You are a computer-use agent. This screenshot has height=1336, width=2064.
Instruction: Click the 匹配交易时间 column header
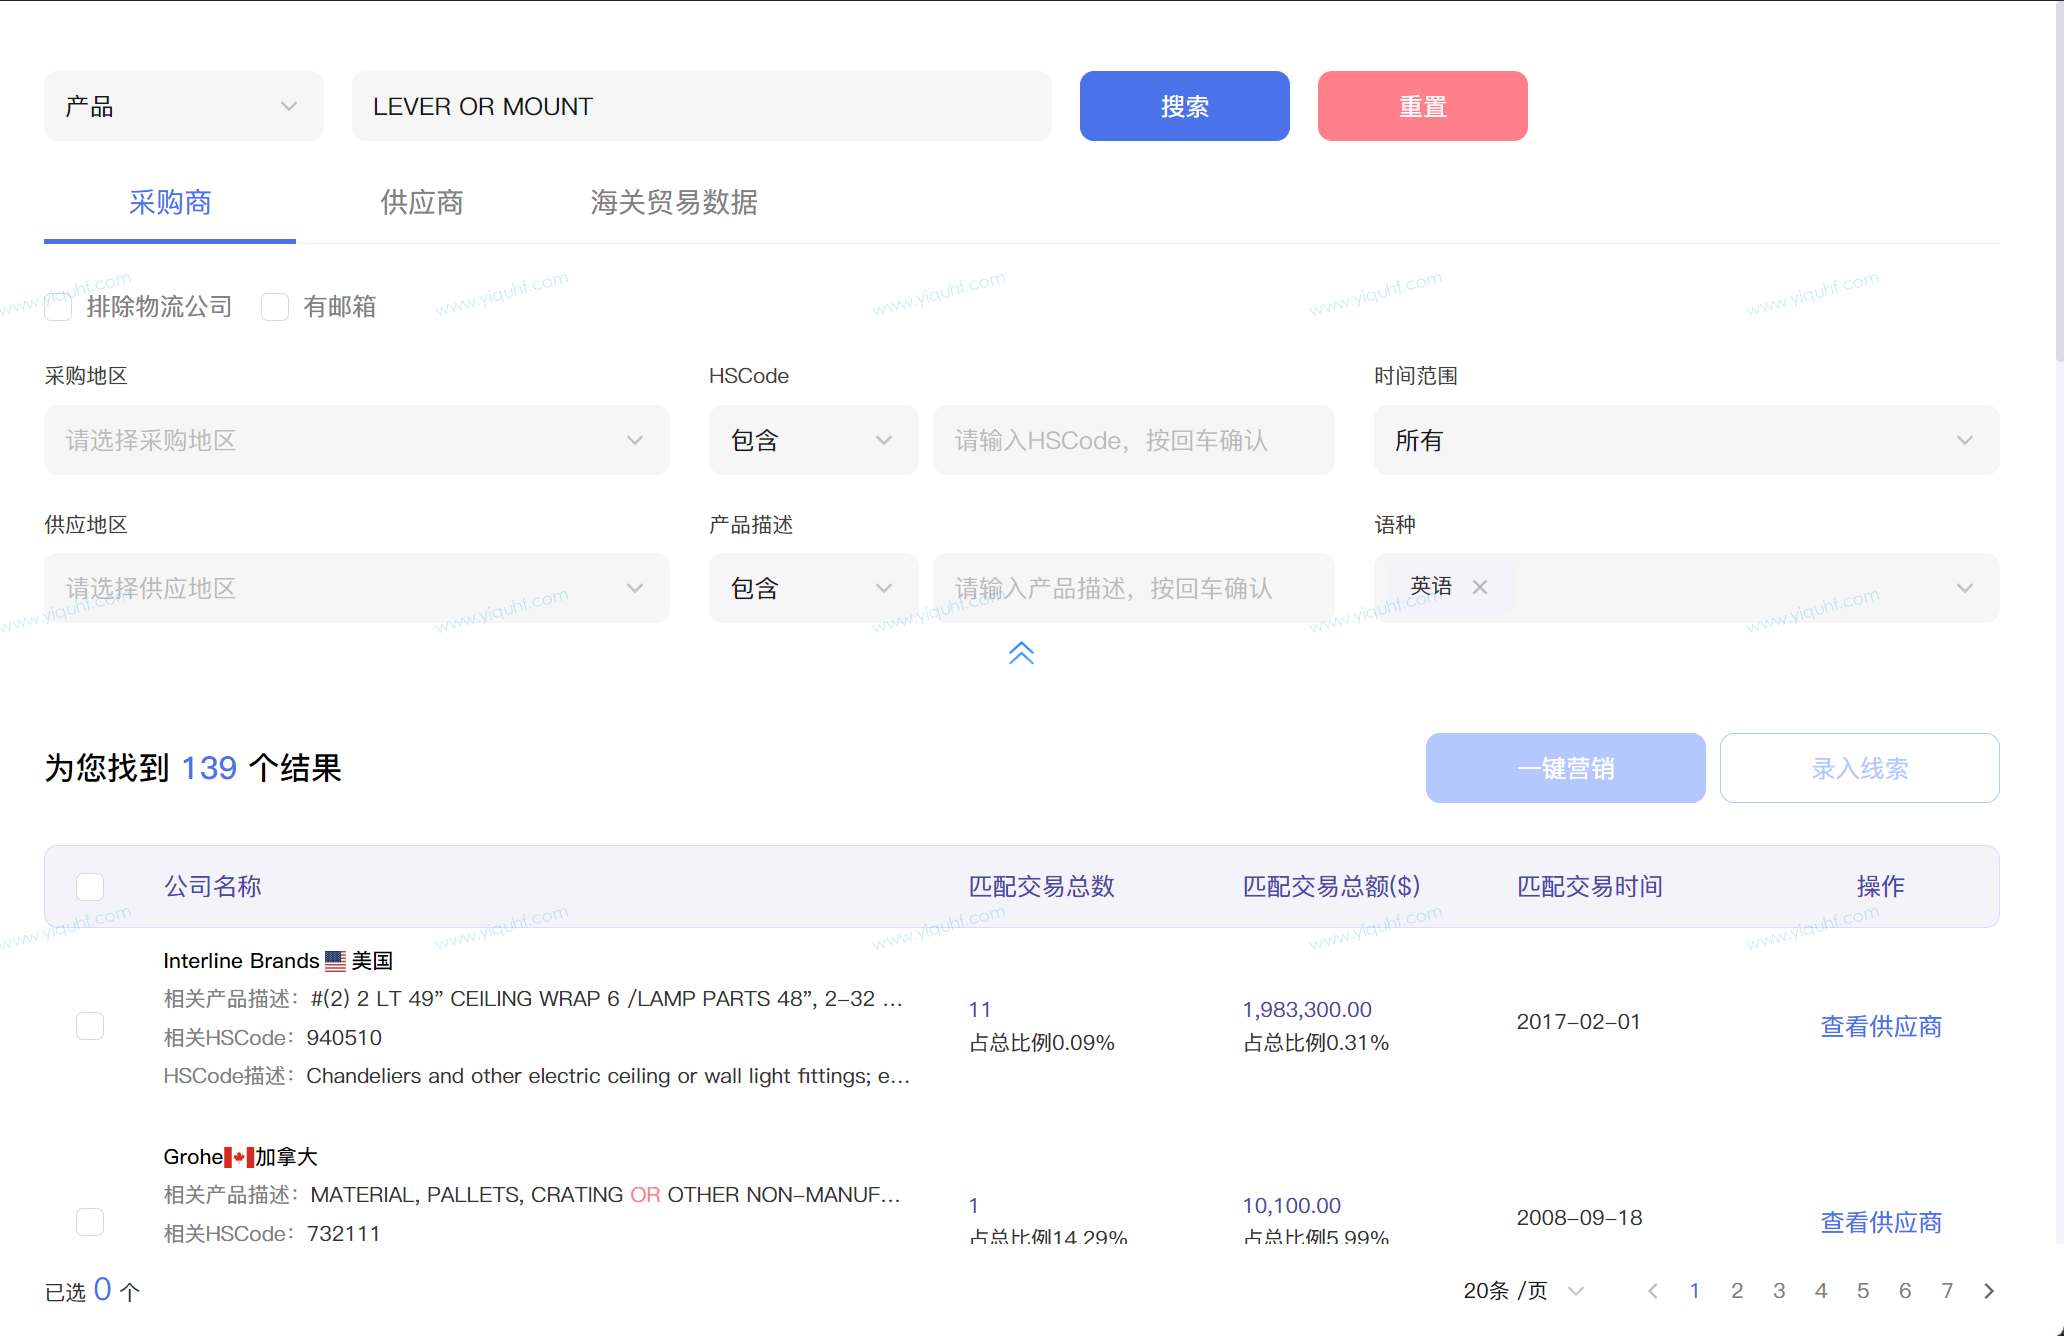[1589, 887]
